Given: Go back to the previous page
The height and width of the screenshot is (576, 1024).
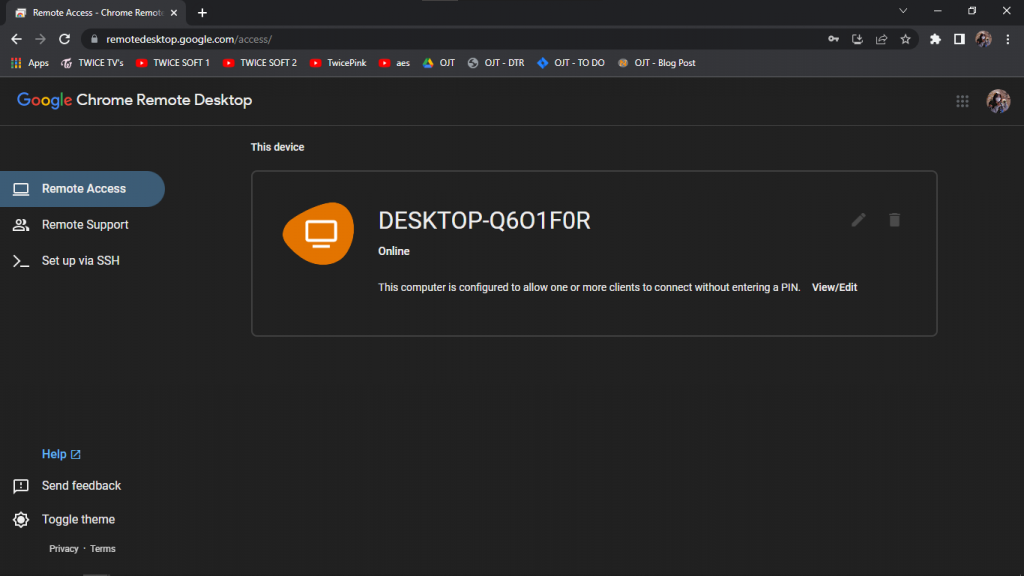Looking at the screenshot, I should (x=16, y=39).
